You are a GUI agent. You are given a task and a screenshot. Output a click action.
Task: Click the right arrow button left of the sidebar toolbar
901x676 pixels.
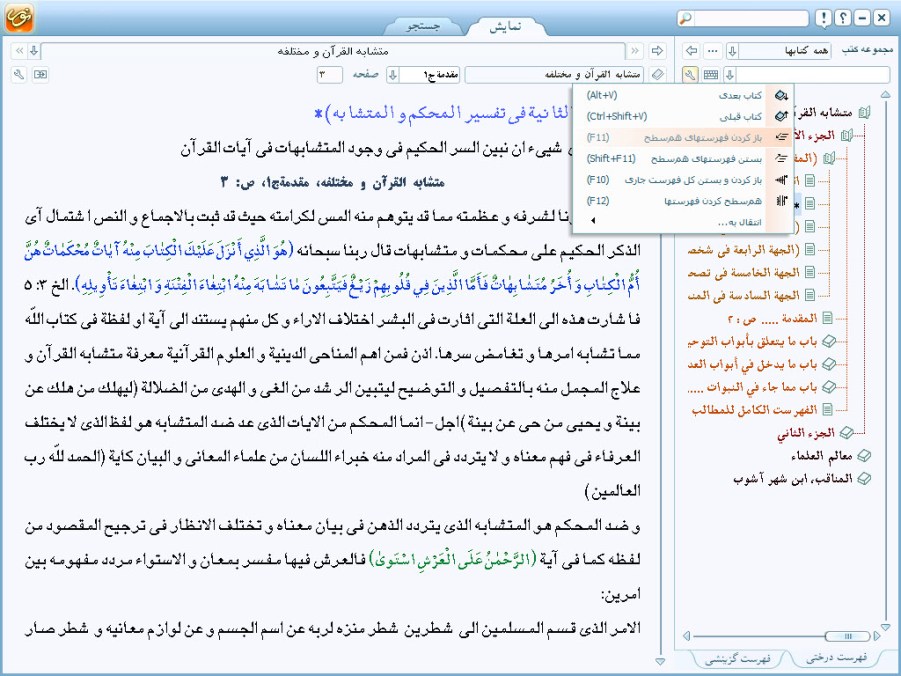click(657, 51)
